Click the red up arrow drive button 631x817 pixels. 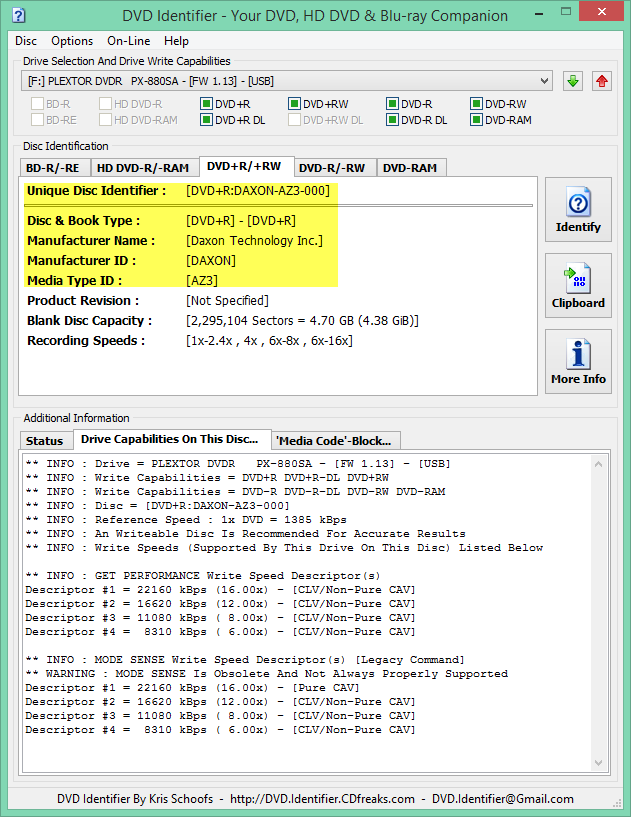pyautogui.click(x=602, y=81)
